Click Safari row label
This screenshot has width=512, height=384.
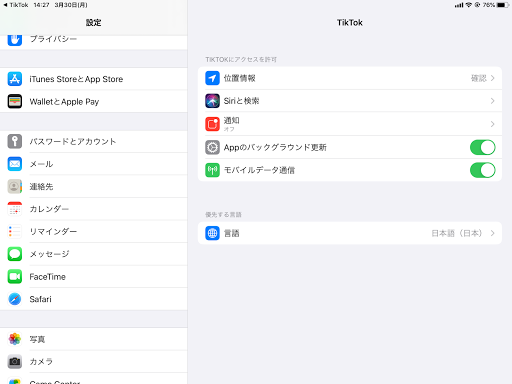[41, 299]
